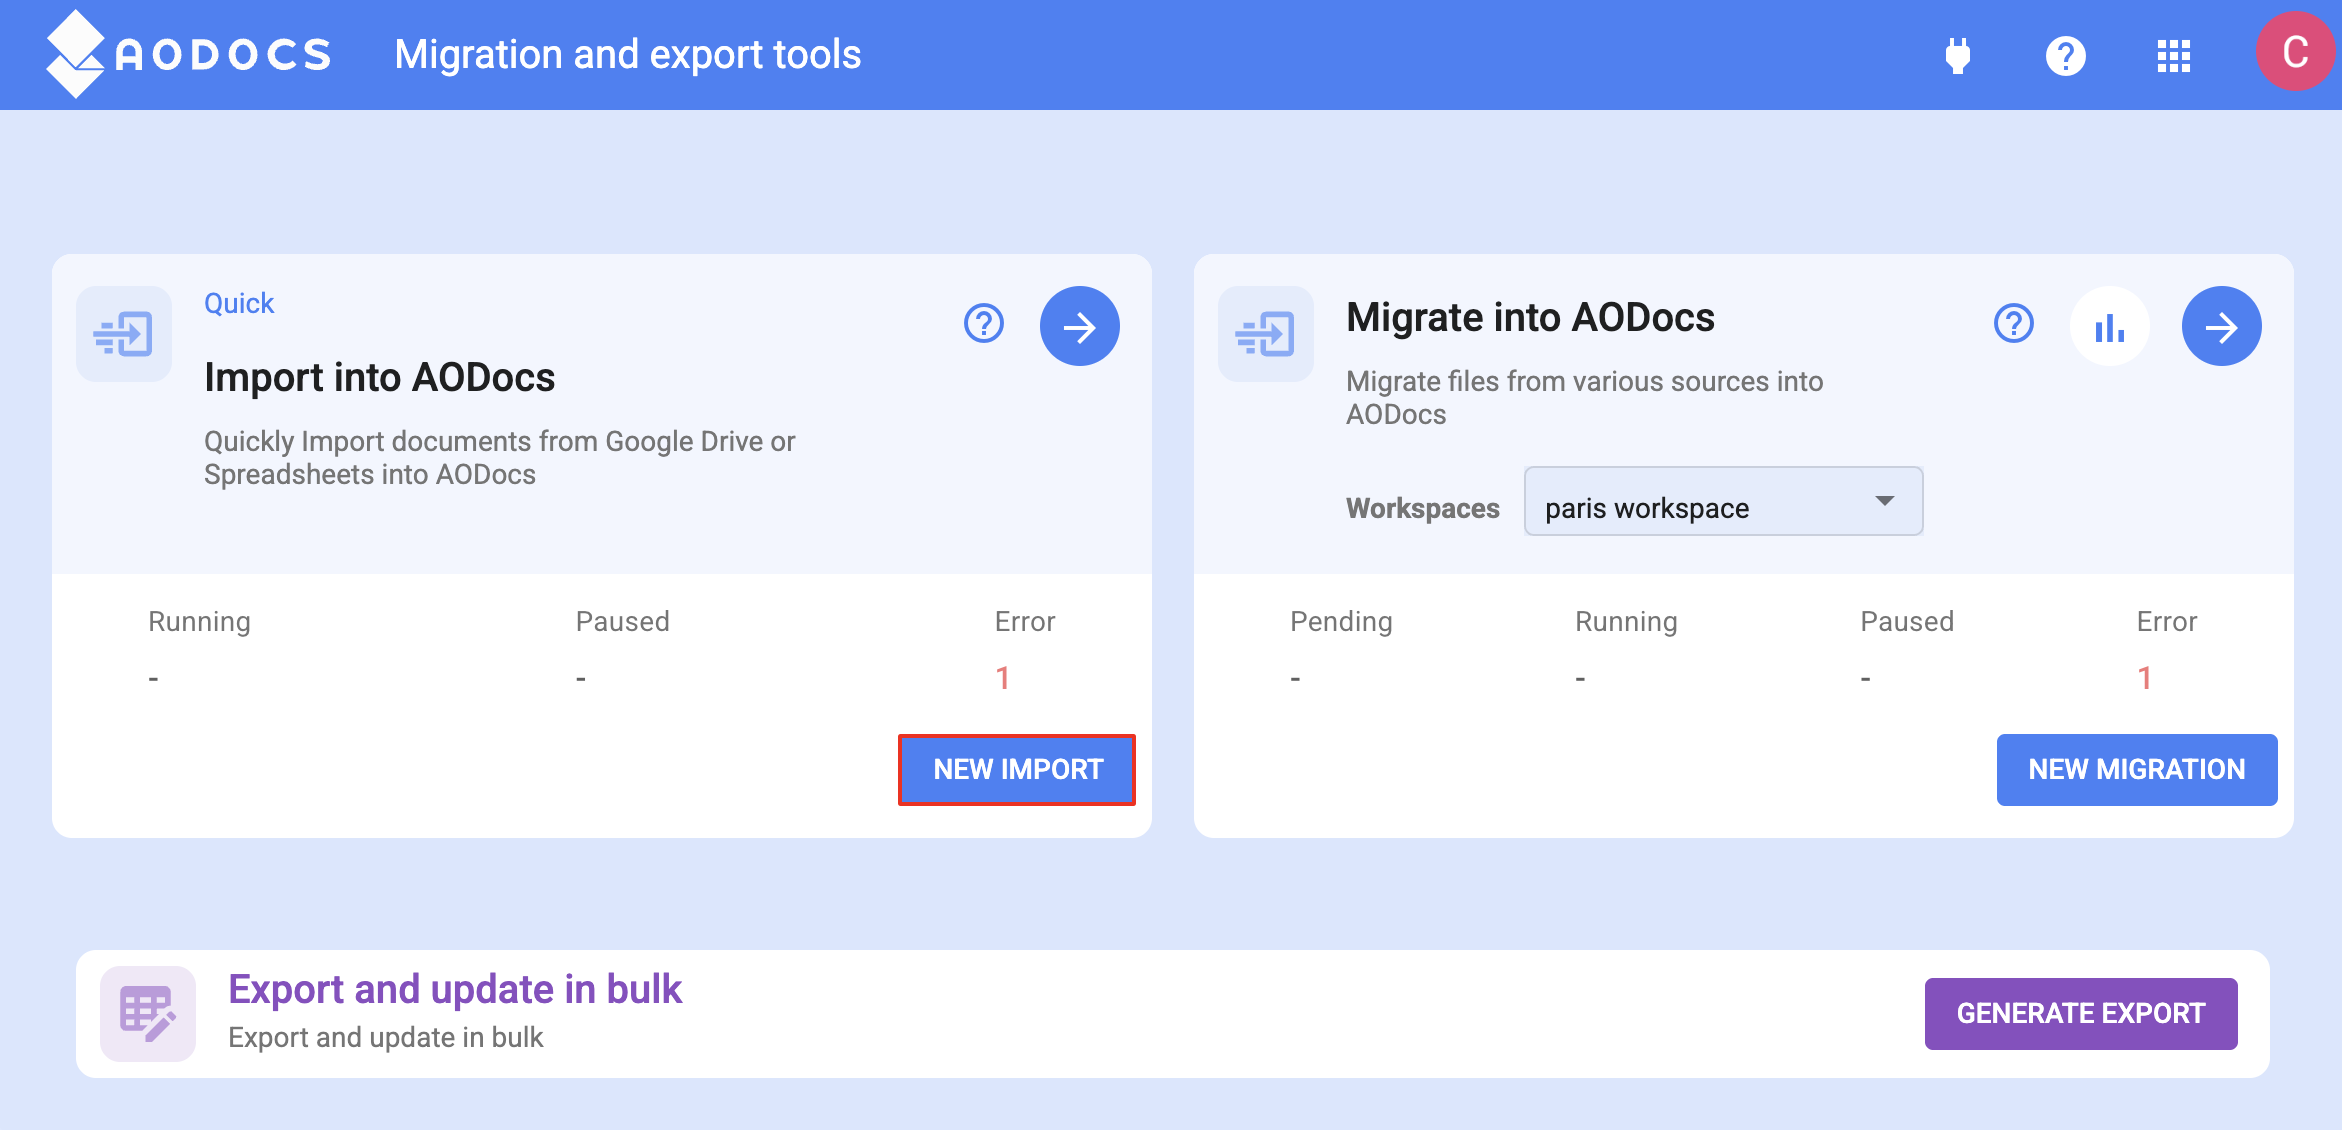Click the import card Running label
Screen dimensions: 2342x1130
(x=199, y=622)
